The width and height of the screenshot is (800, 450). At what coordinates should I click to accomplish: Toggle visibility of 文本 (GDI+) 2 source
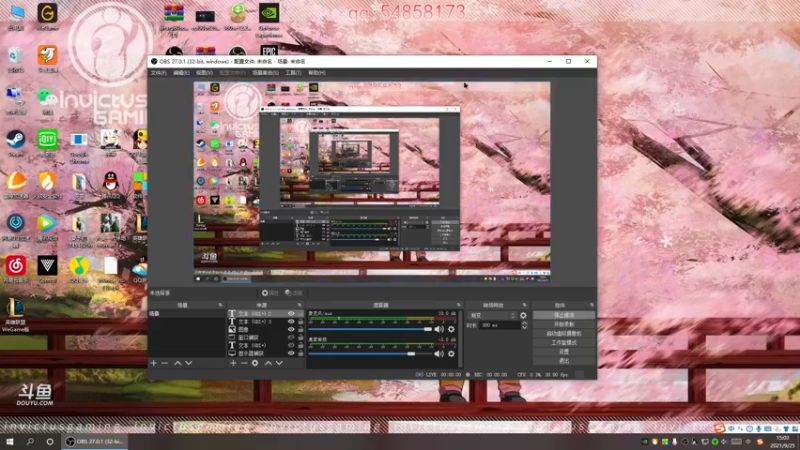291,313
